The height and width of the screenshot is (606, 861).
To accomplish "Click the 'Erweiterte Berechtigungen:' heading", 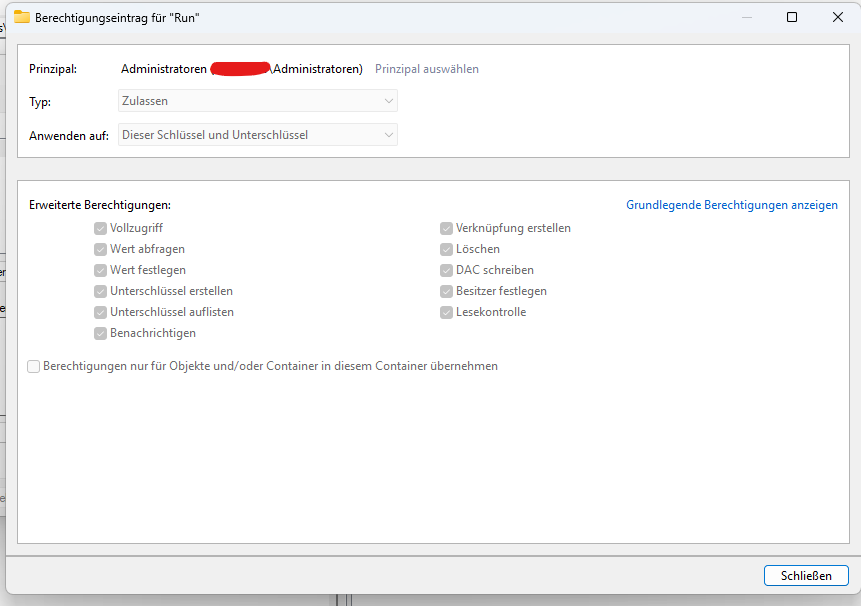I will tap(100, 205).
